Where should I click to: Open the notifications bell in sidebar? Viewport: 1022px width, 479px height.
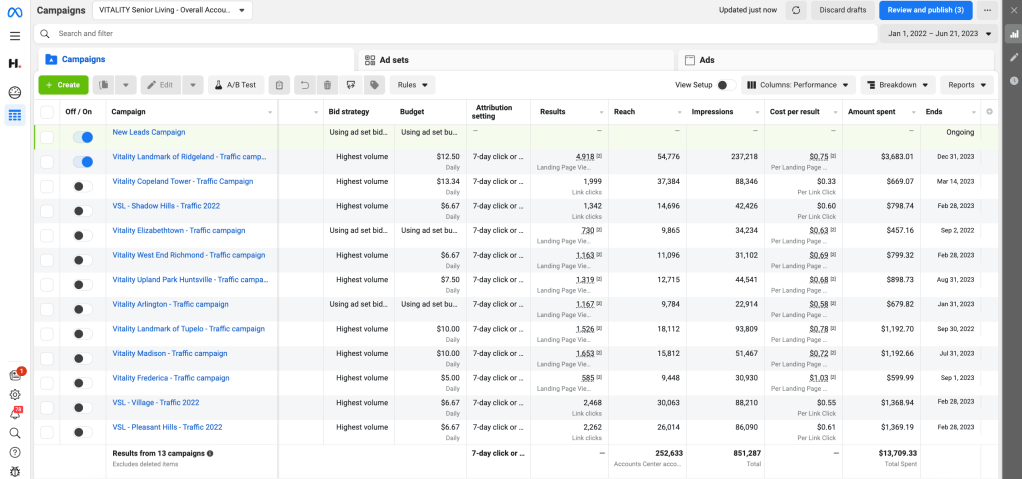15,413
